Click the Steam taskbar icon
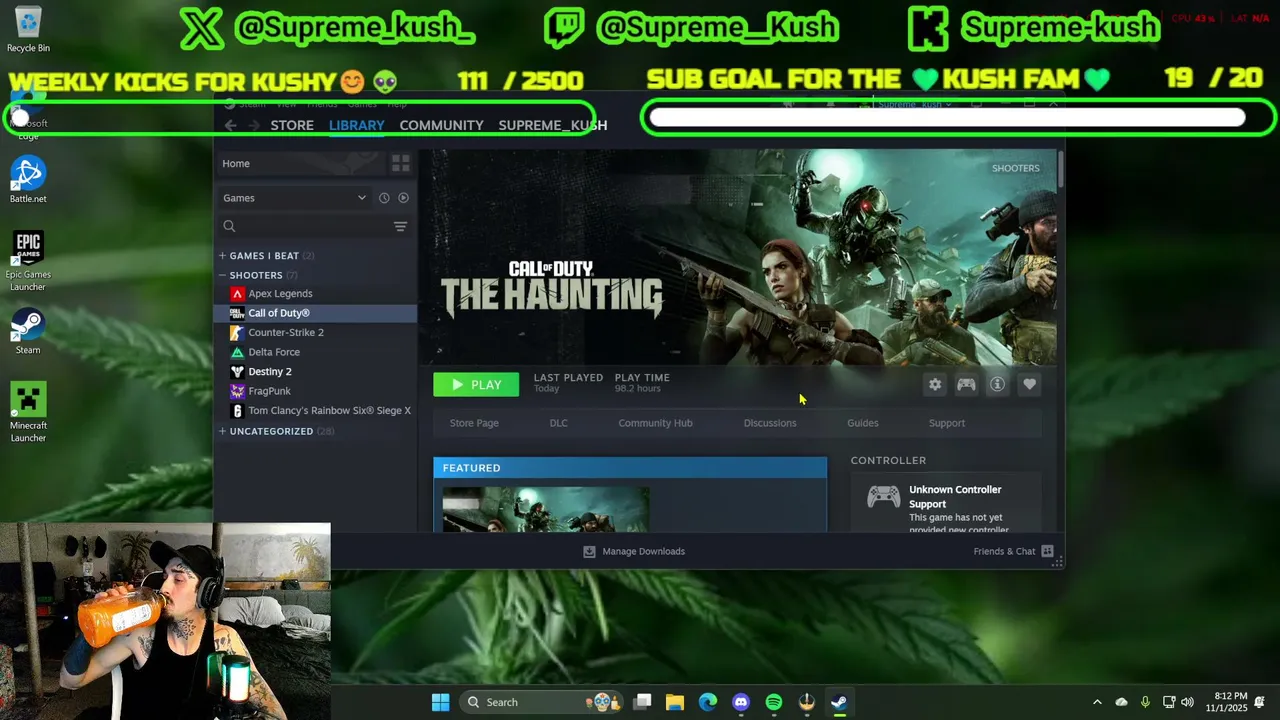 click(x=839, y=702)
